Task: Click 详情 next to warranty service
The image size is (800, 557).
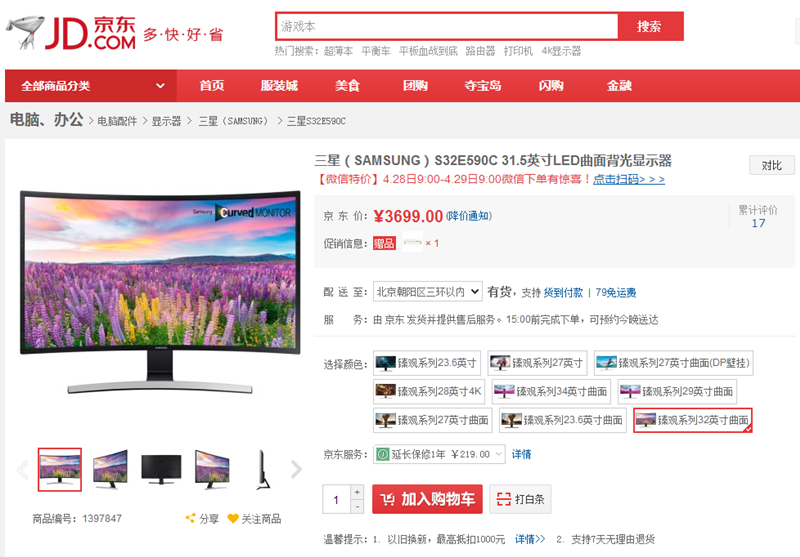Action: 521,454
